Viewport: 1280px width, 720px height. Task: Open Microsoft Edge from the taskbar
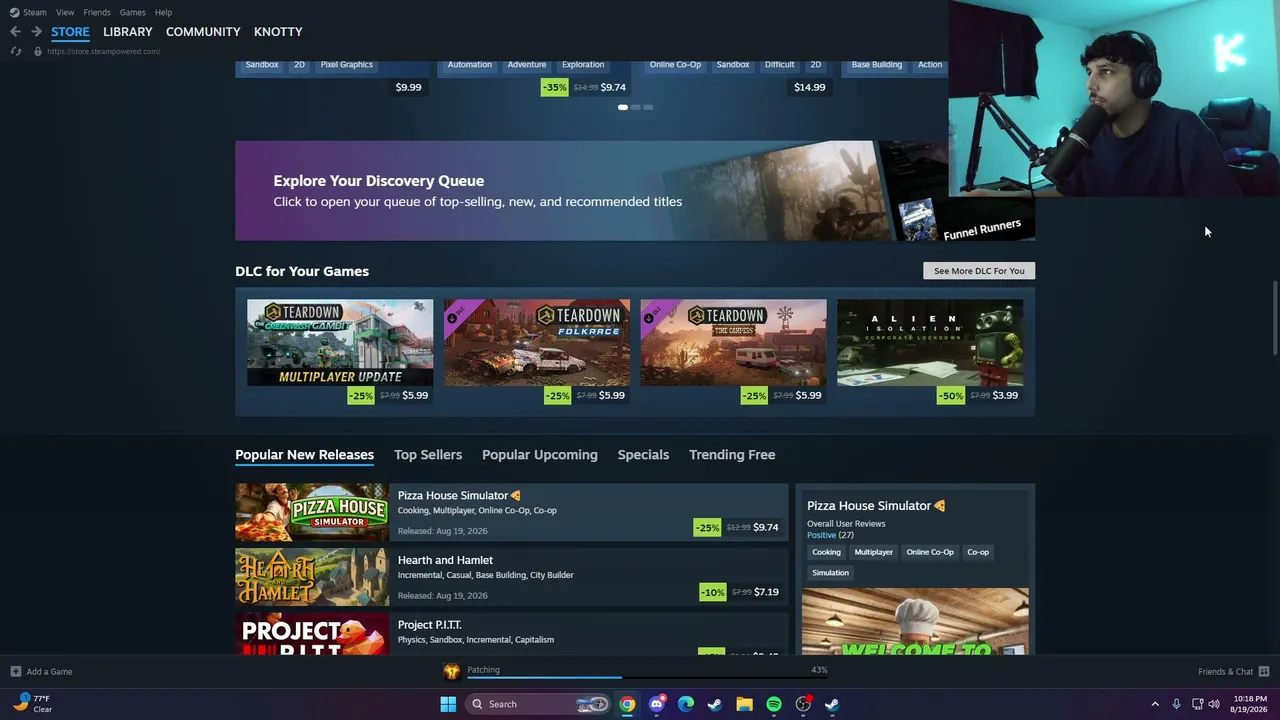click(686, 704)
